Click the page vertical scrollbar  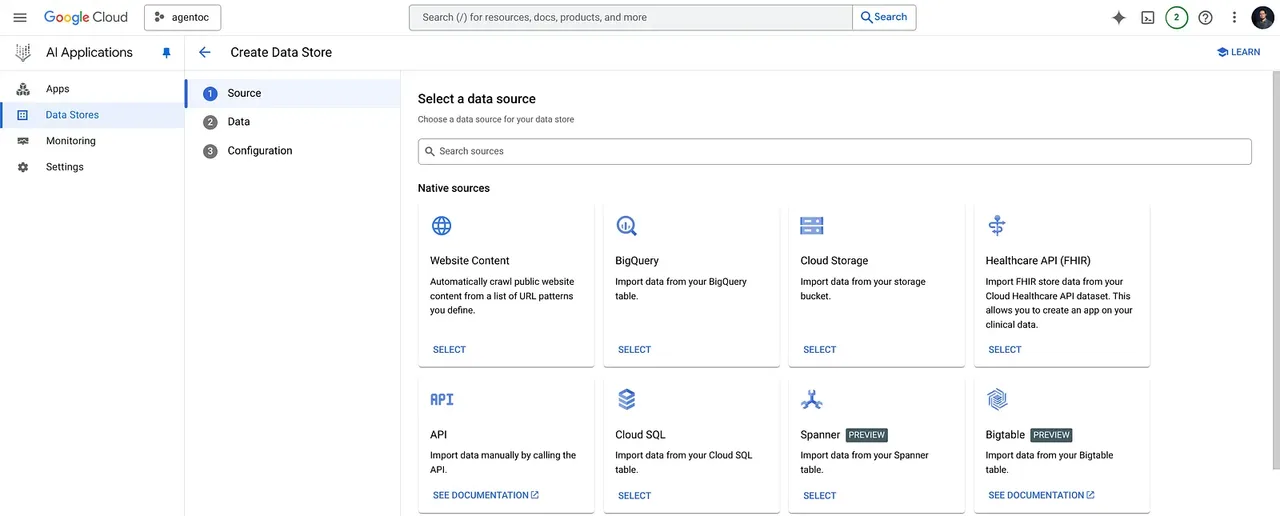[x=1275, y=270]
